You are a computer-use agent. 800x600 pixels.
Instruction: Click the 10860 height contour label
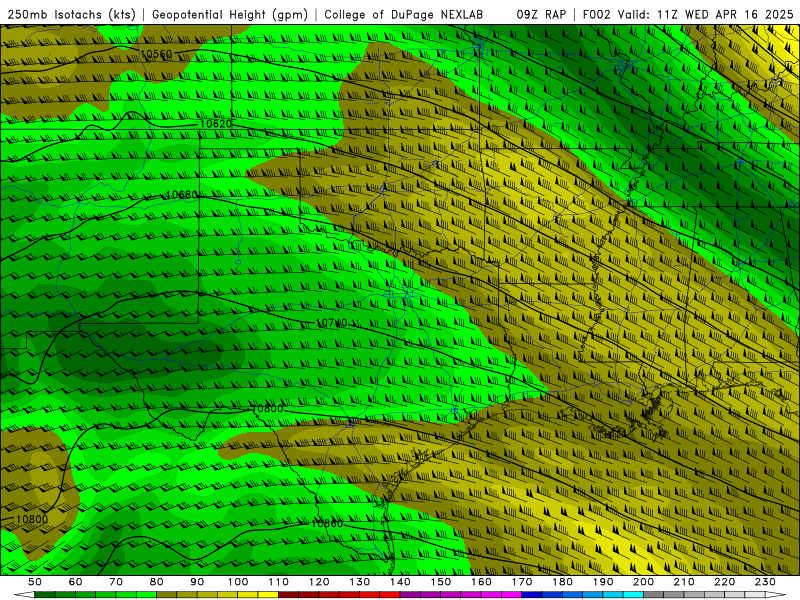click(327, 523)
